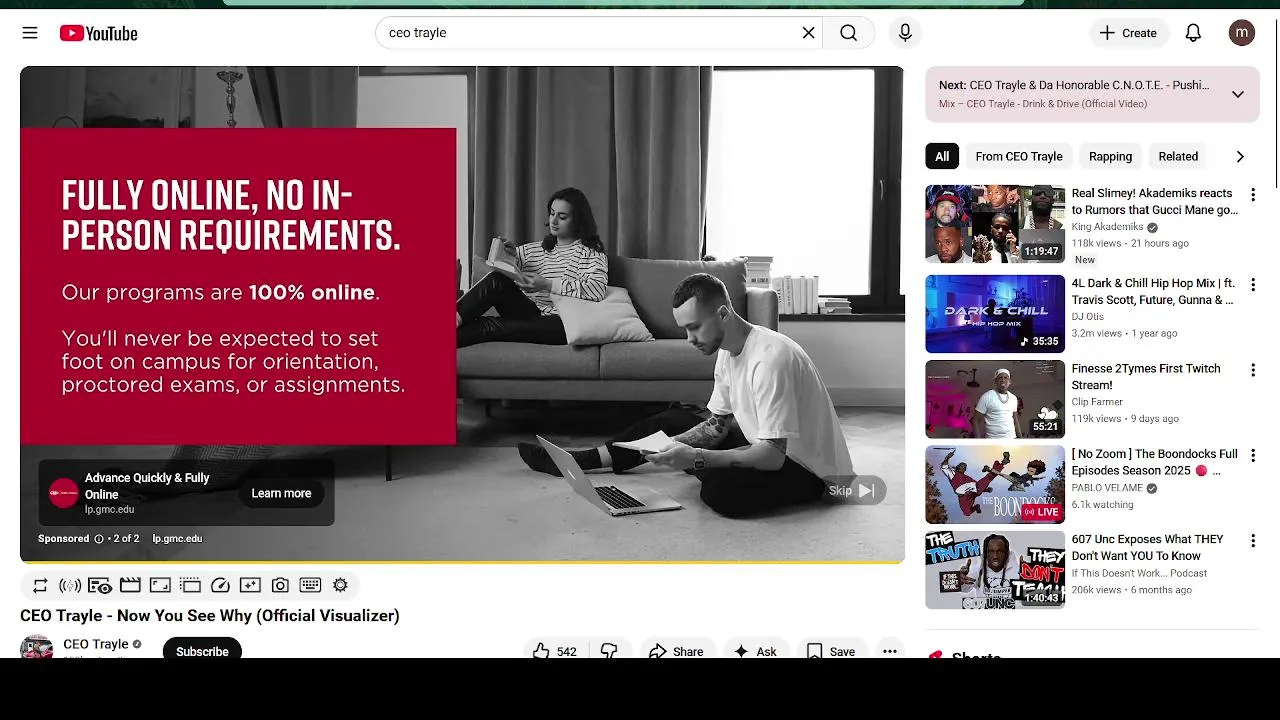Open the playback speed gauge icon
The height and width of the screenshot is (720, 1280).
(221, 585)
